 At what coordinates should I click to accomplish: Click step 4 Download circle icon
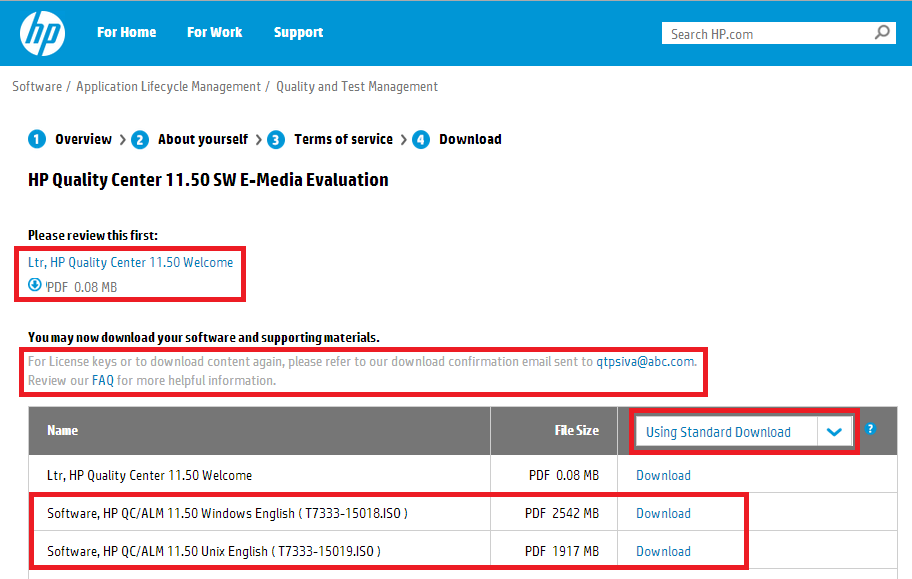pos(421,139)
